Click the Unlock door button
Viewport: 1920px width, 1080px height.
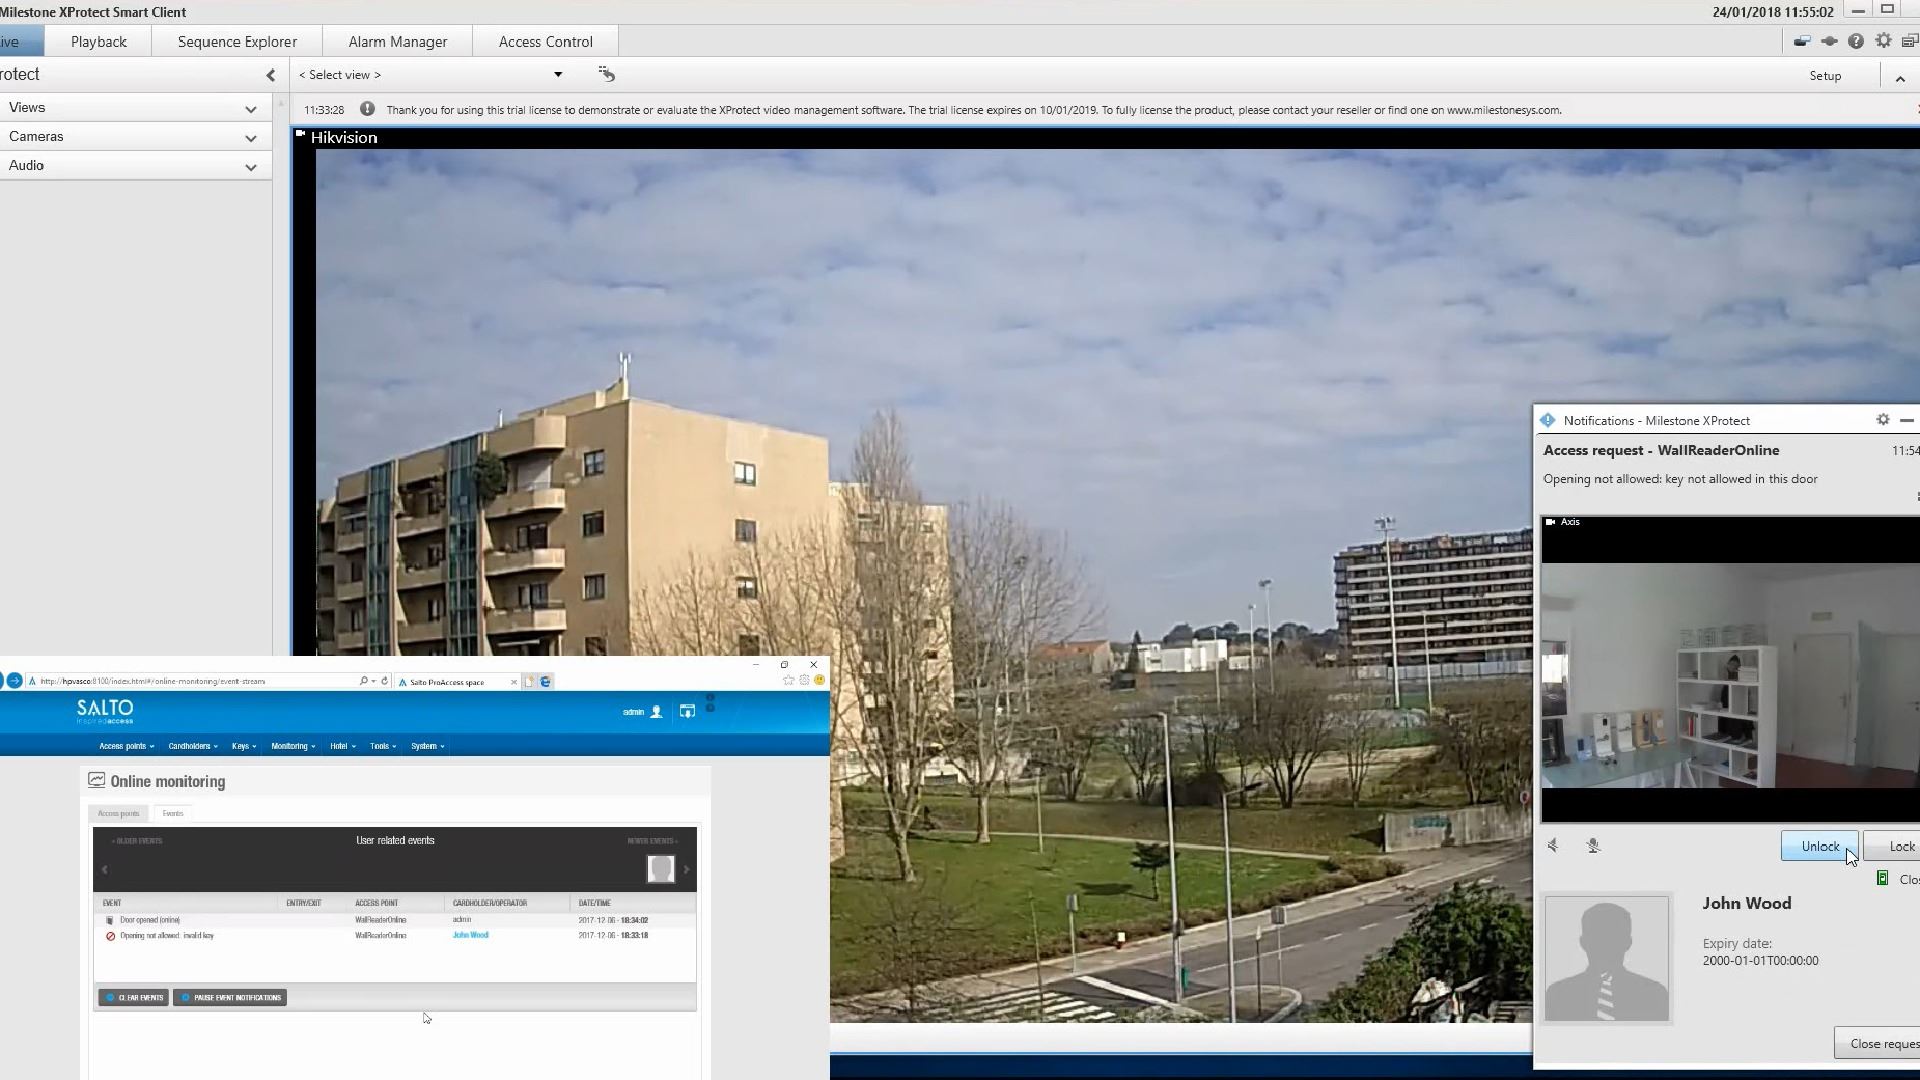(1819, 846)
